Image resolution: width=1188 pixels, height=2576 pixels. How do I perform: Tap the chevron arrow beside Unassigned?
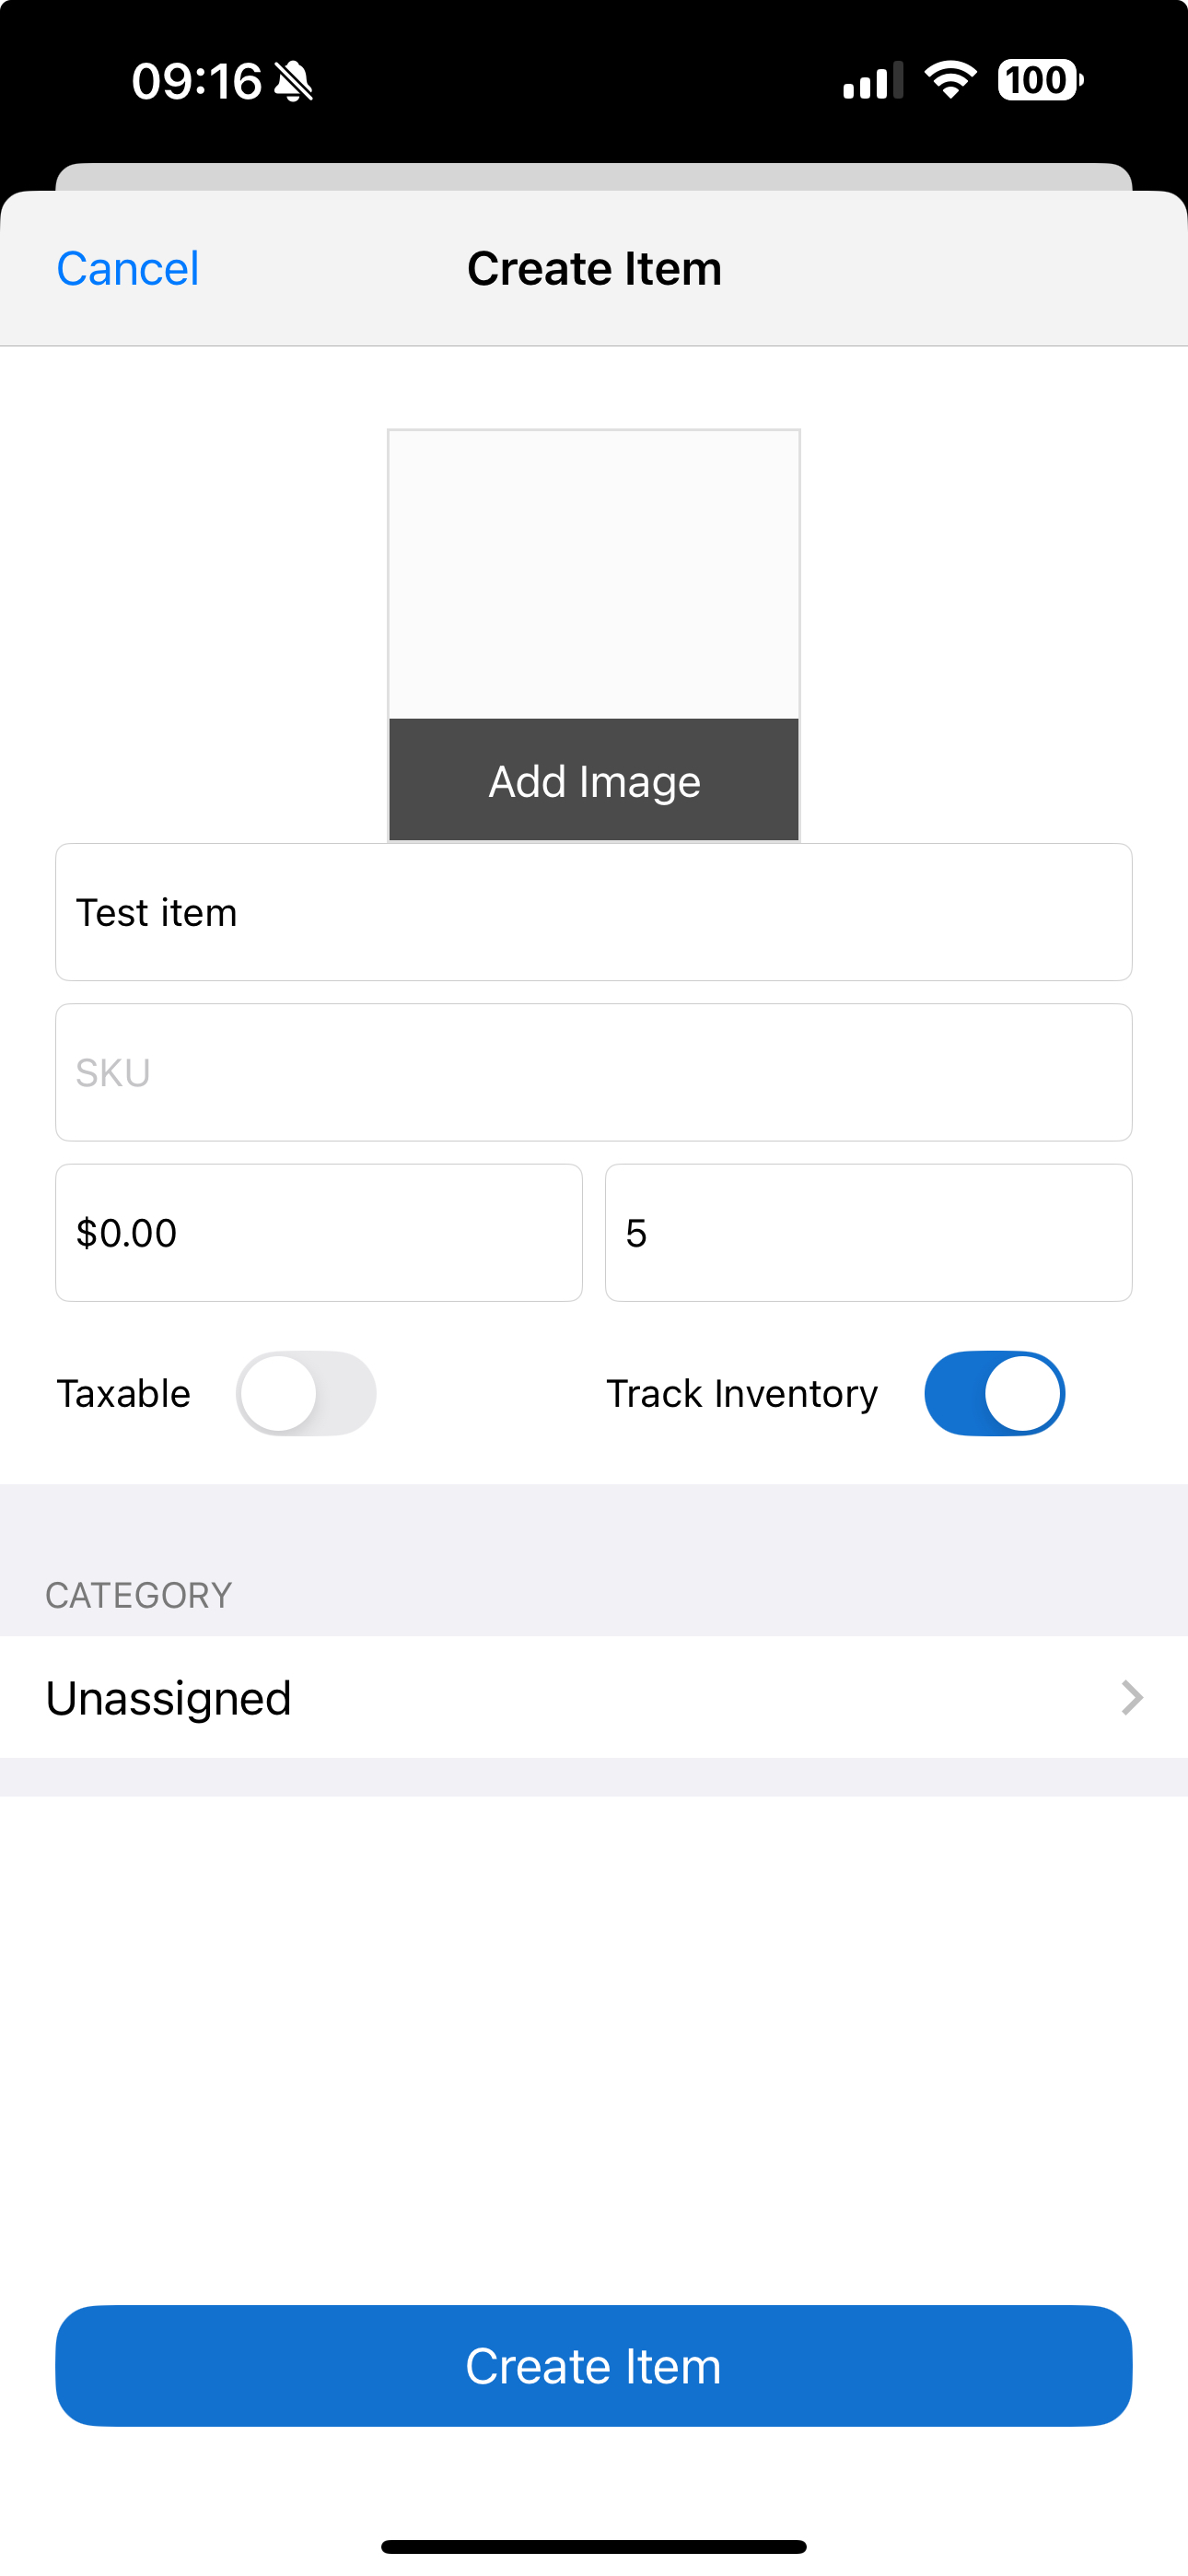point(1131,1697)
